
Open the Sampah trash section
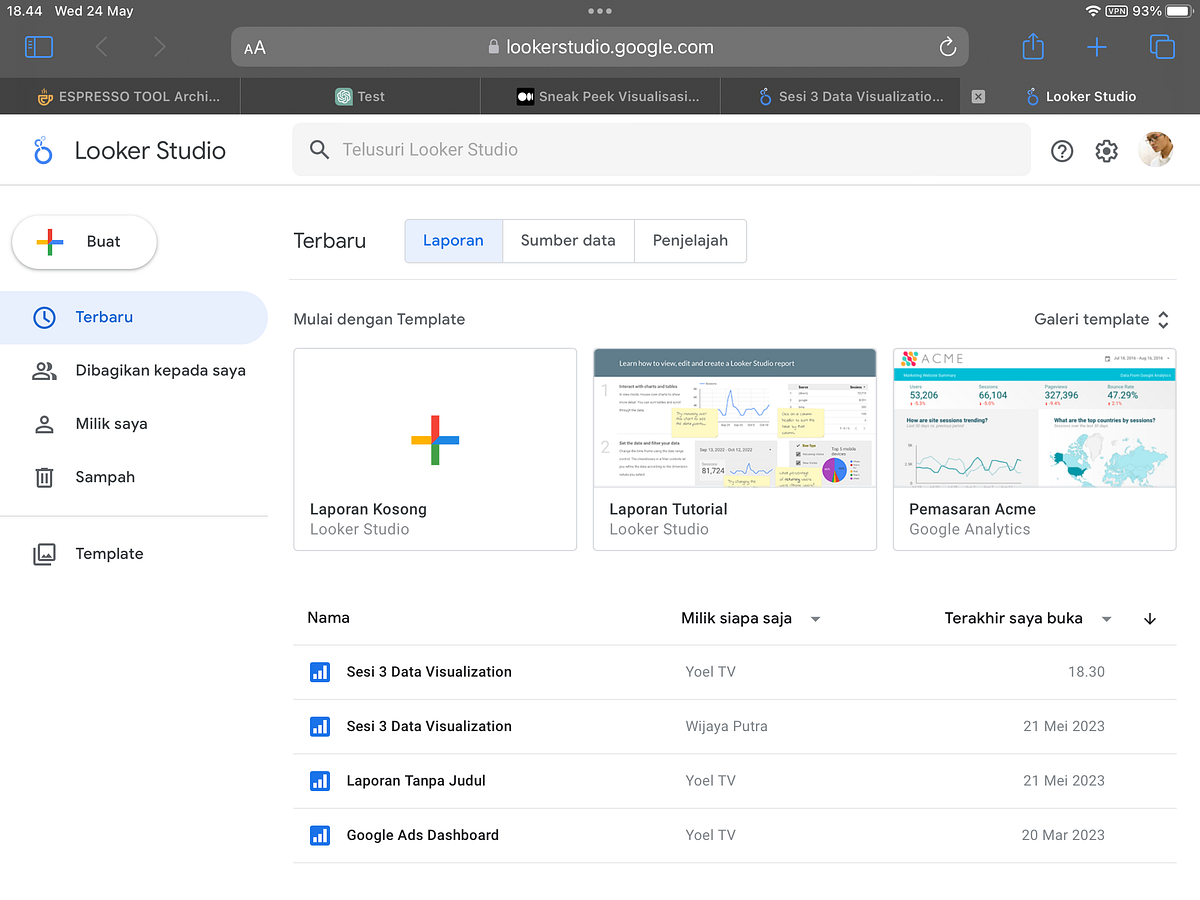[134, 477]
